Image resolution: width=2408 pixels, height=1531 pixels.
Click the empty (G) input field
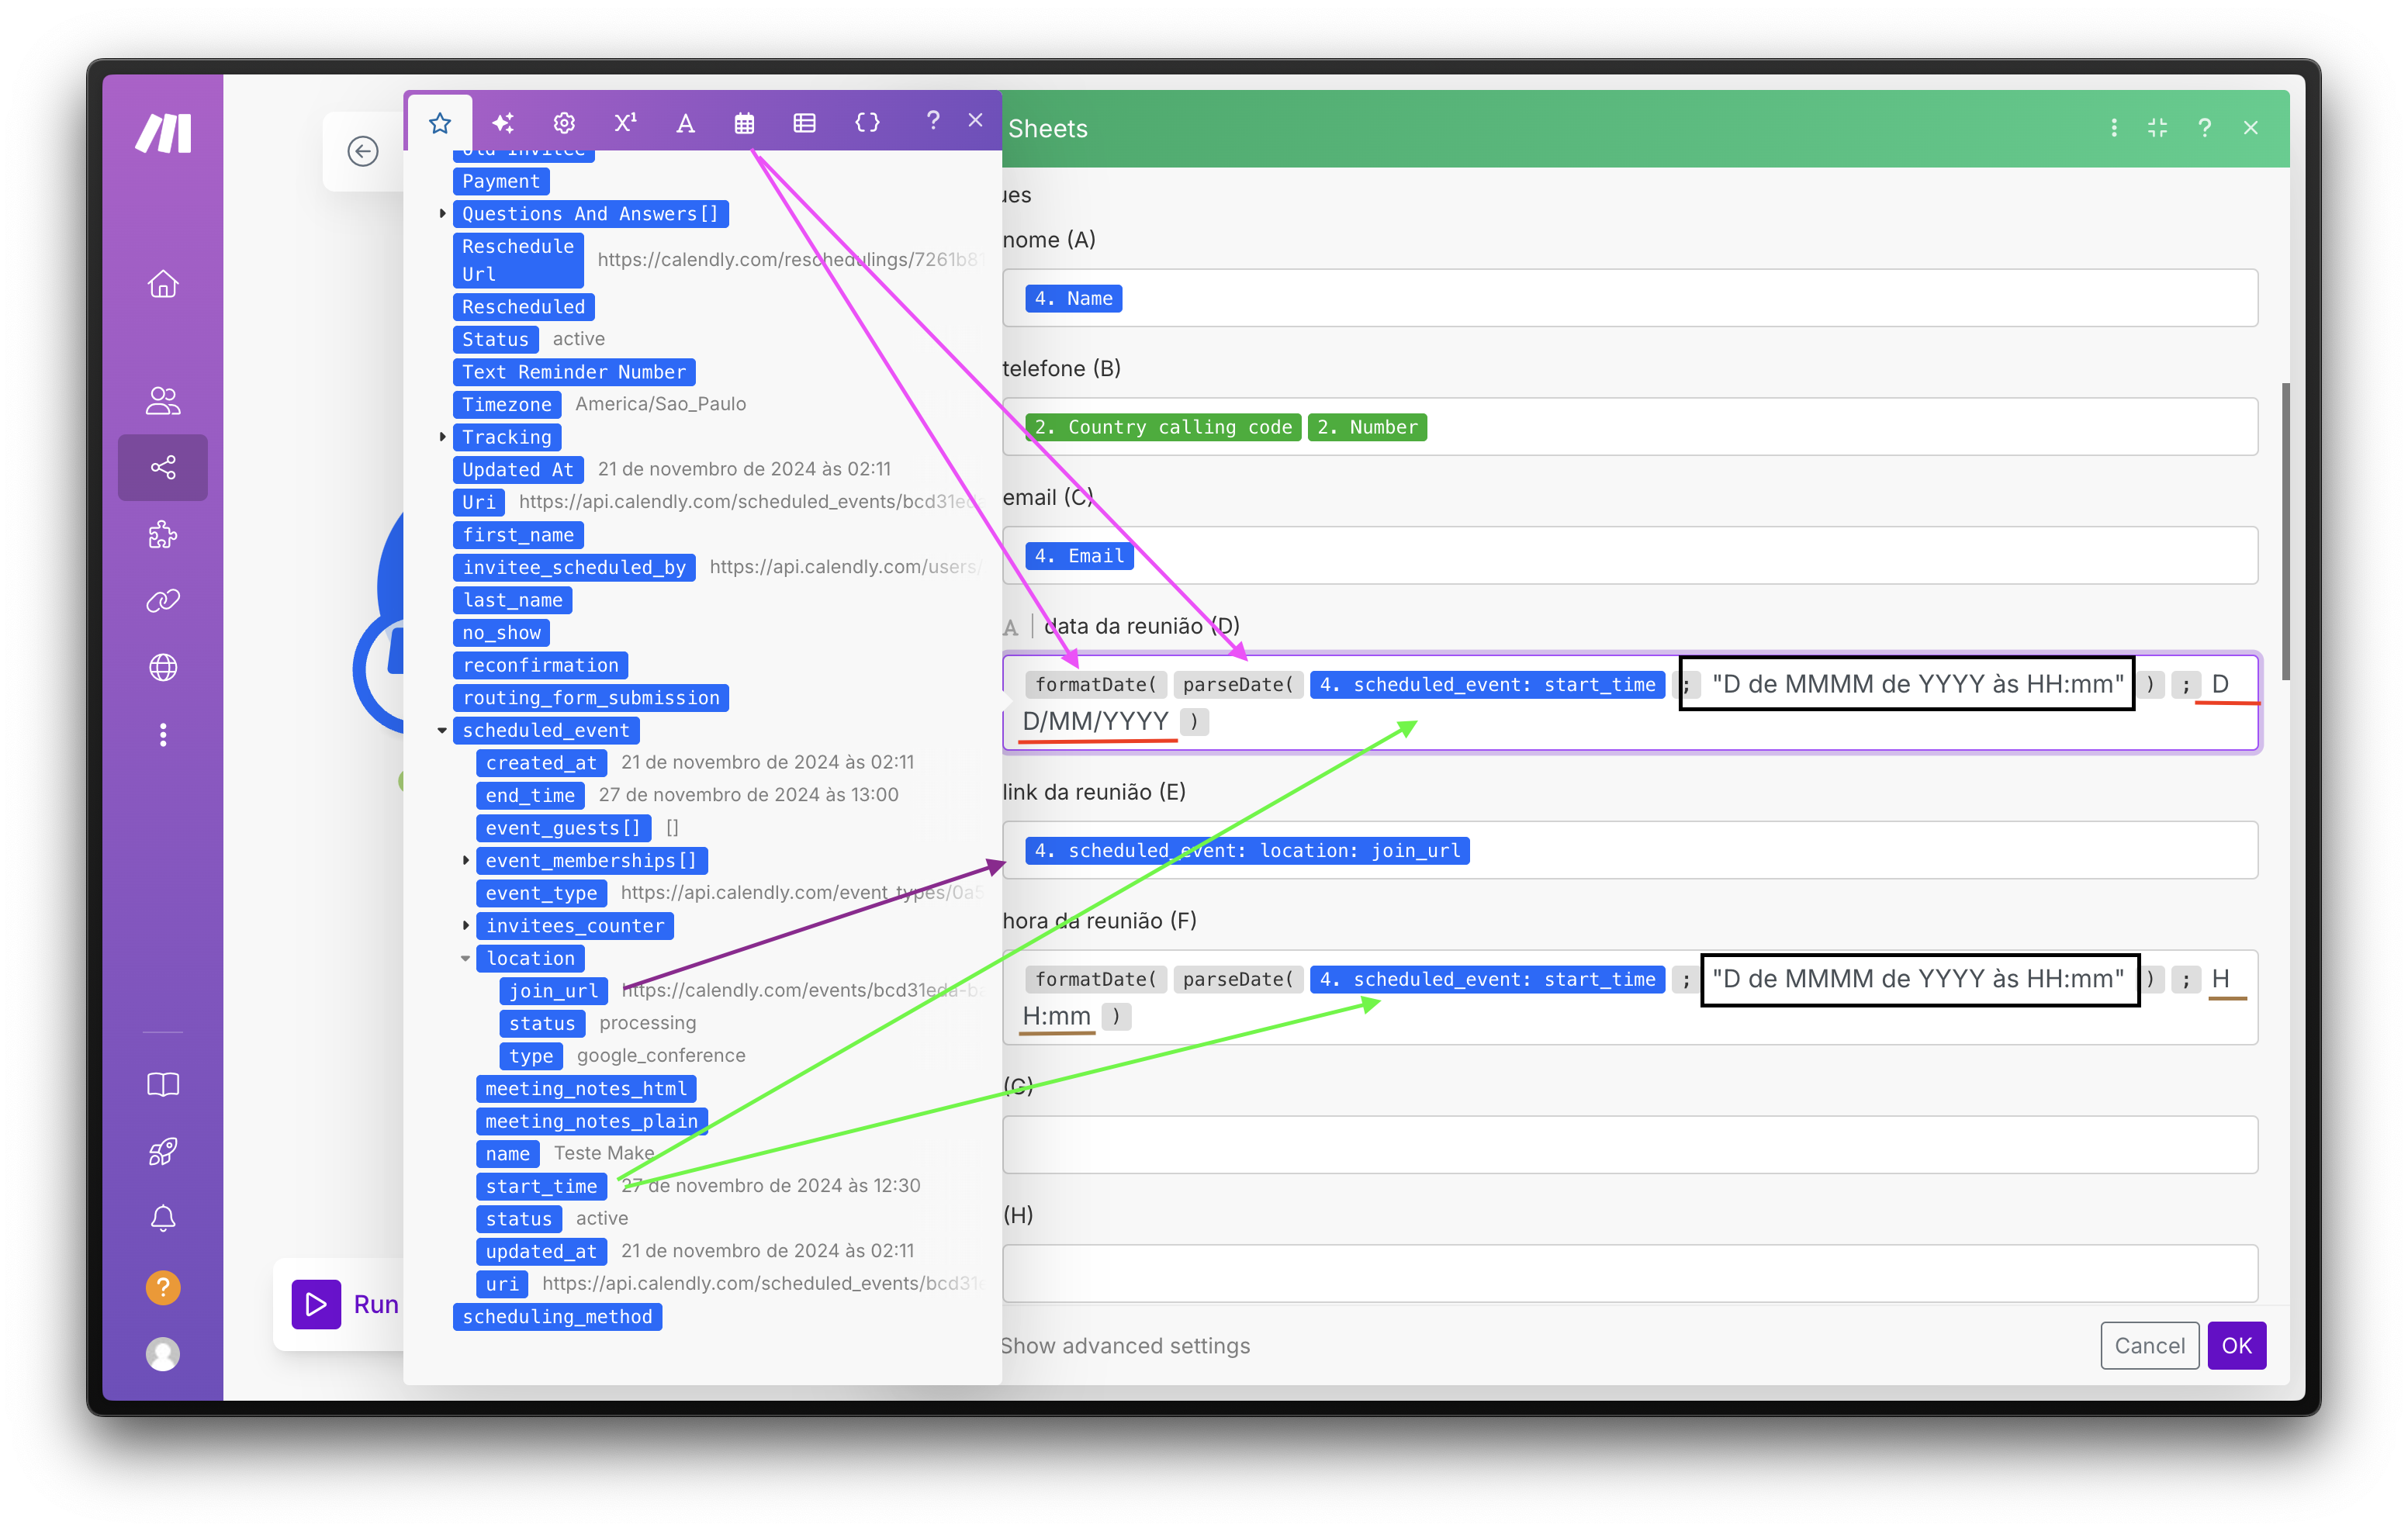tap(1630, 1144)
